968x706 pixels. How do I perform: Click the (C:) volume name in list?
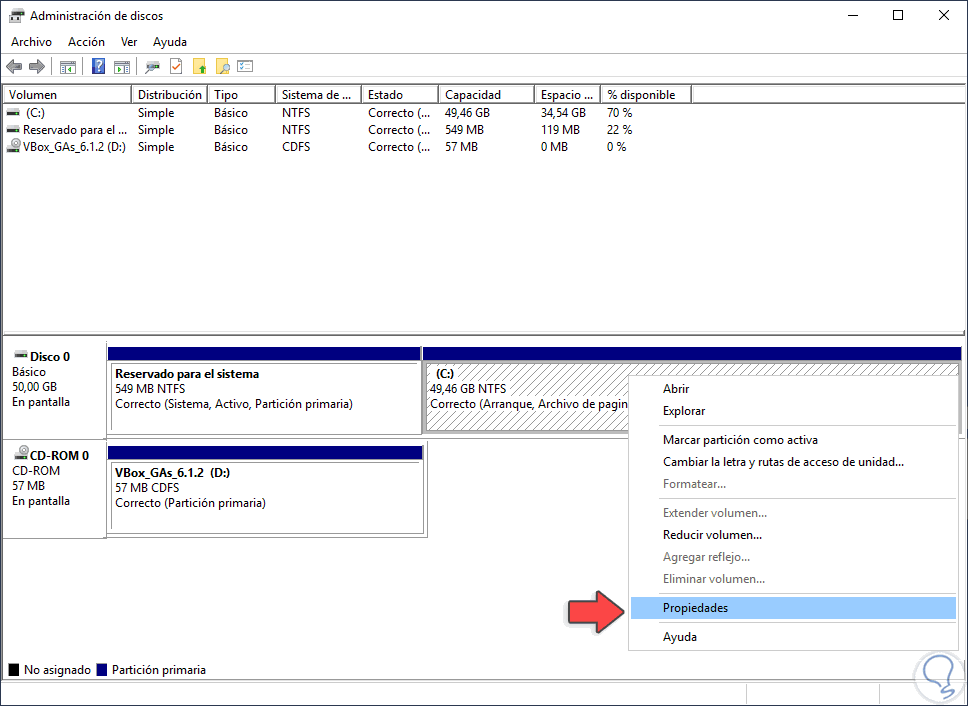(35, 113)
